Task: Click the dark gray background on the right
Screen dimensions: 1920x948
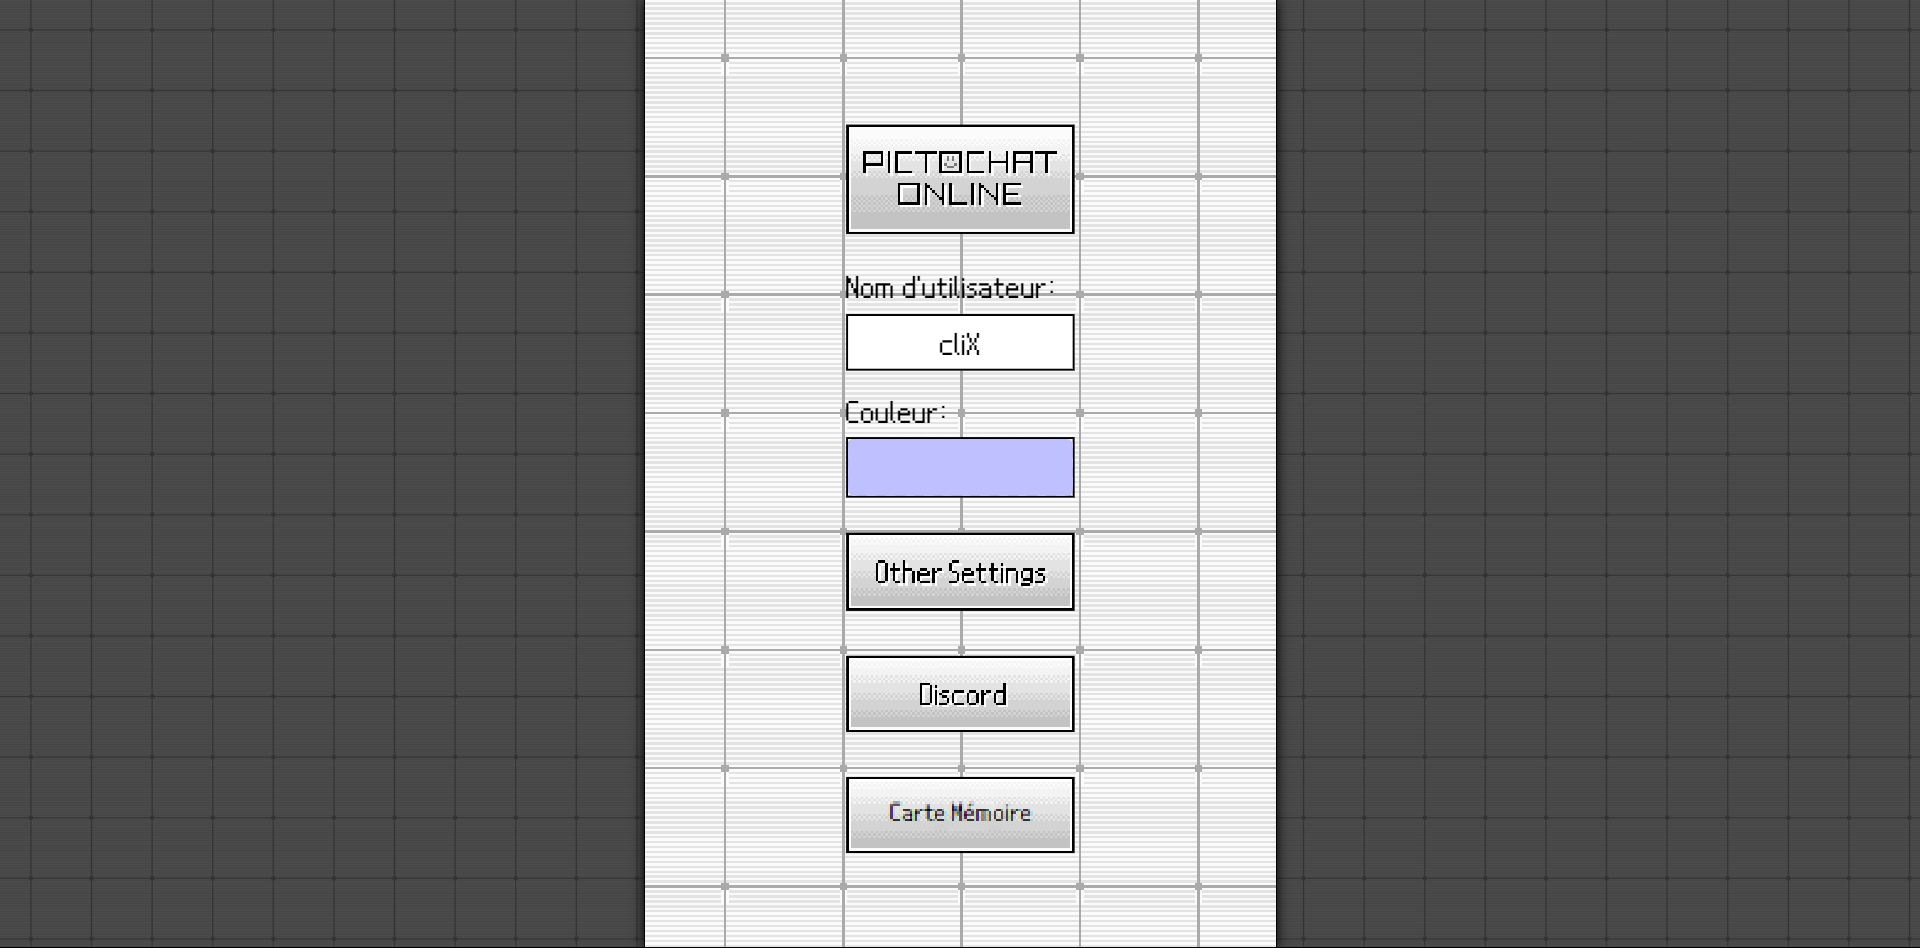Action: [1600, 474]
